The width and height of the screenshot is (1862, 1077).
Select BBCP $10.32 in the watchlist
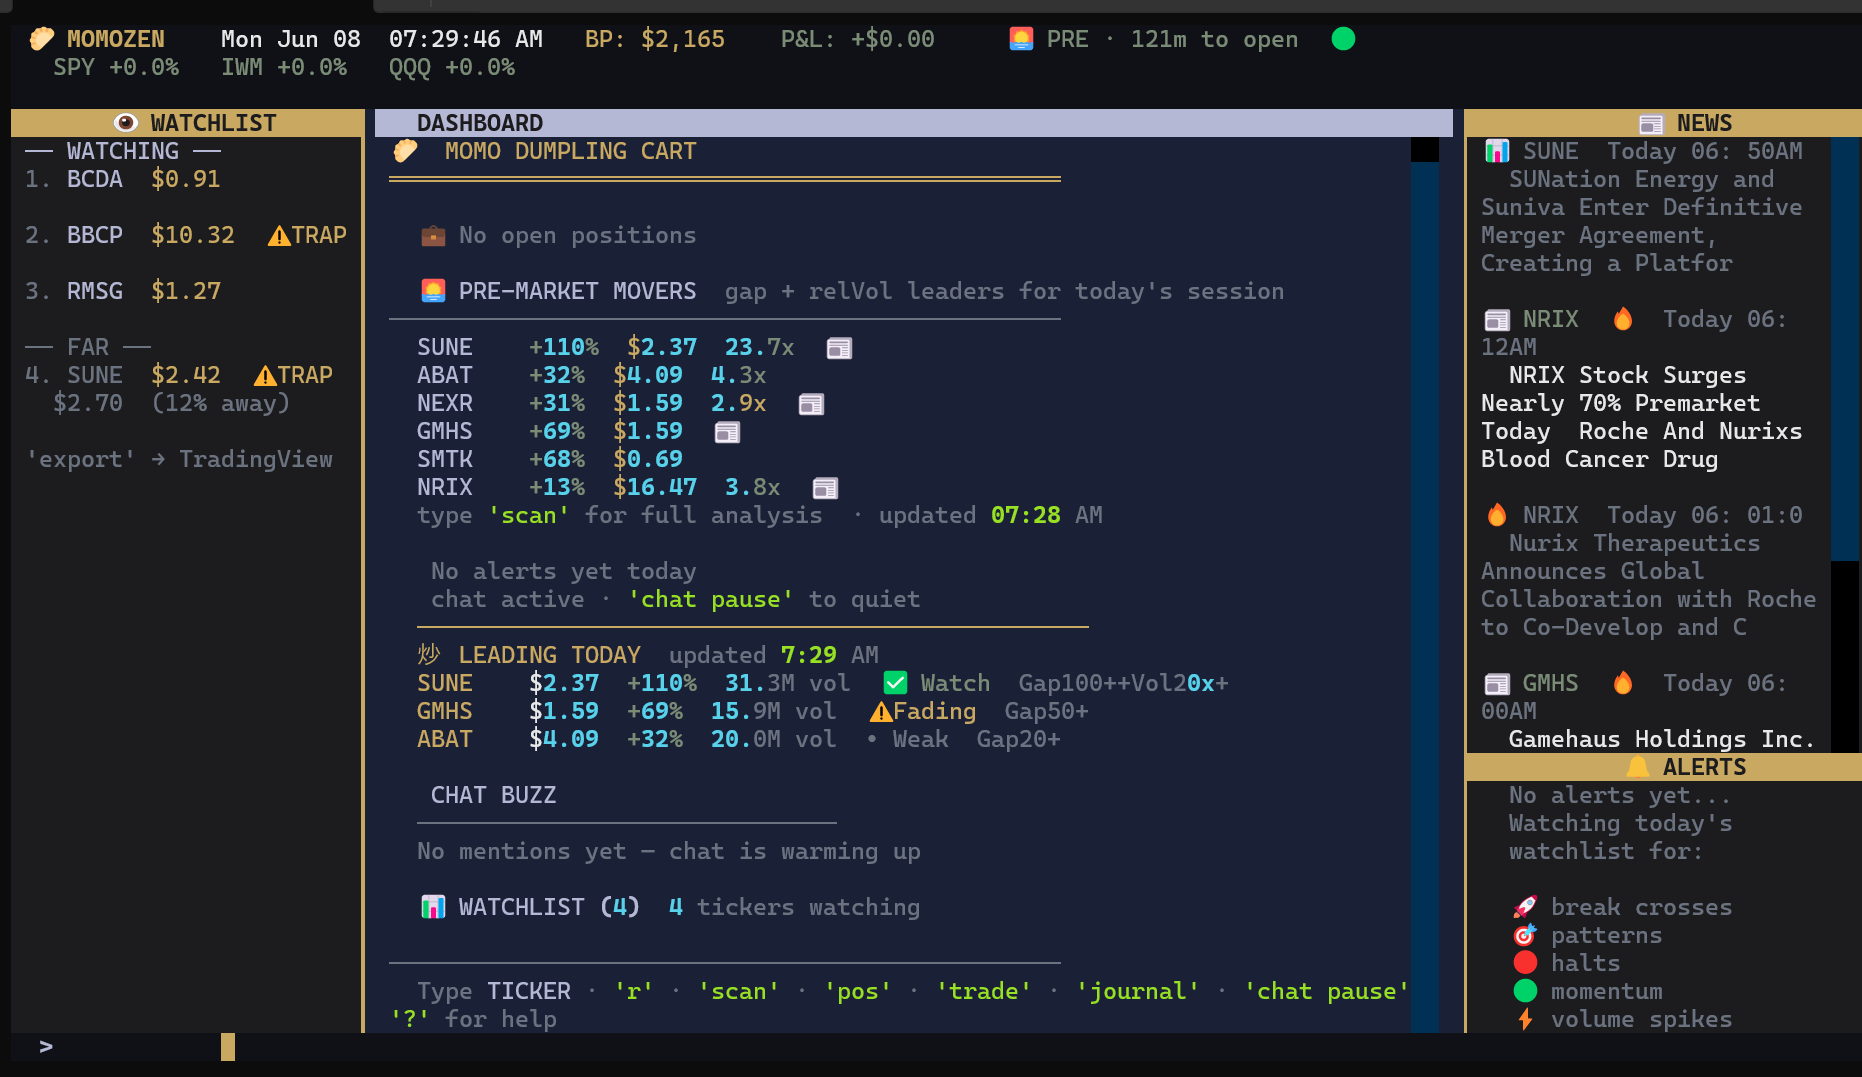[x=186, y=235]
